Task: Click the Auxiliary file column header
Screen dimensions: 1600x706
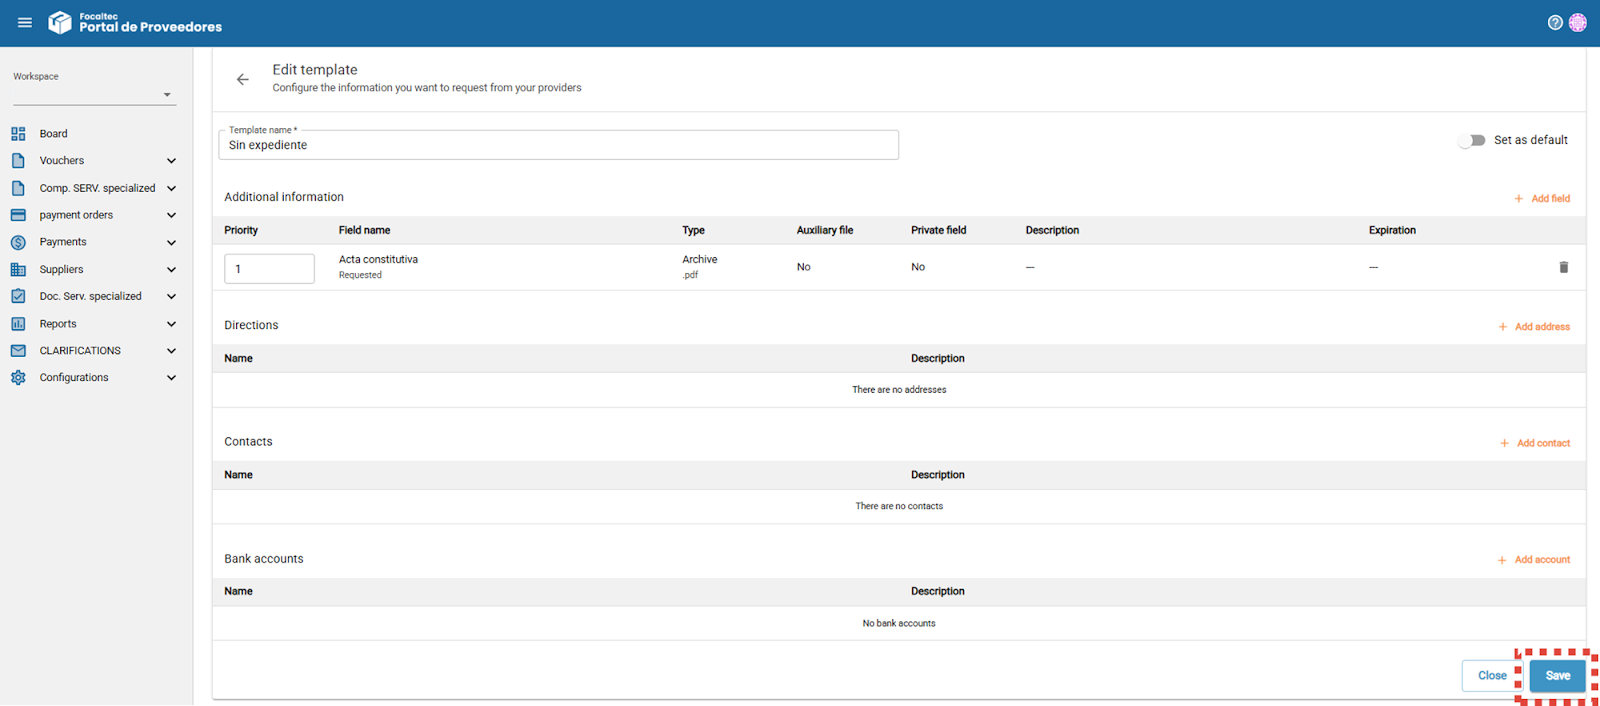Action: pyautogui.click(x=825, y=230)
